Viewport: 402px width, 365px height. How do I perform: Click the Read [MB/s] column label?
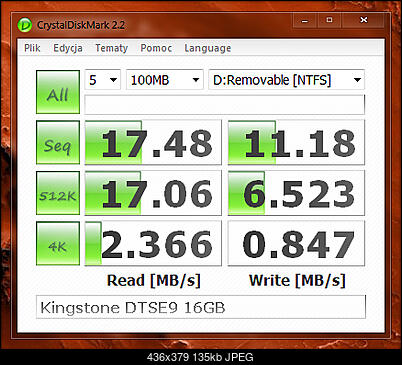(154, 281)
